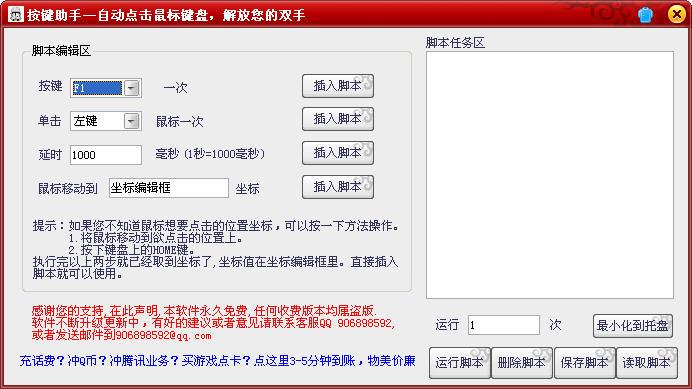Click 保存脚本 to save script

[584, 363]
